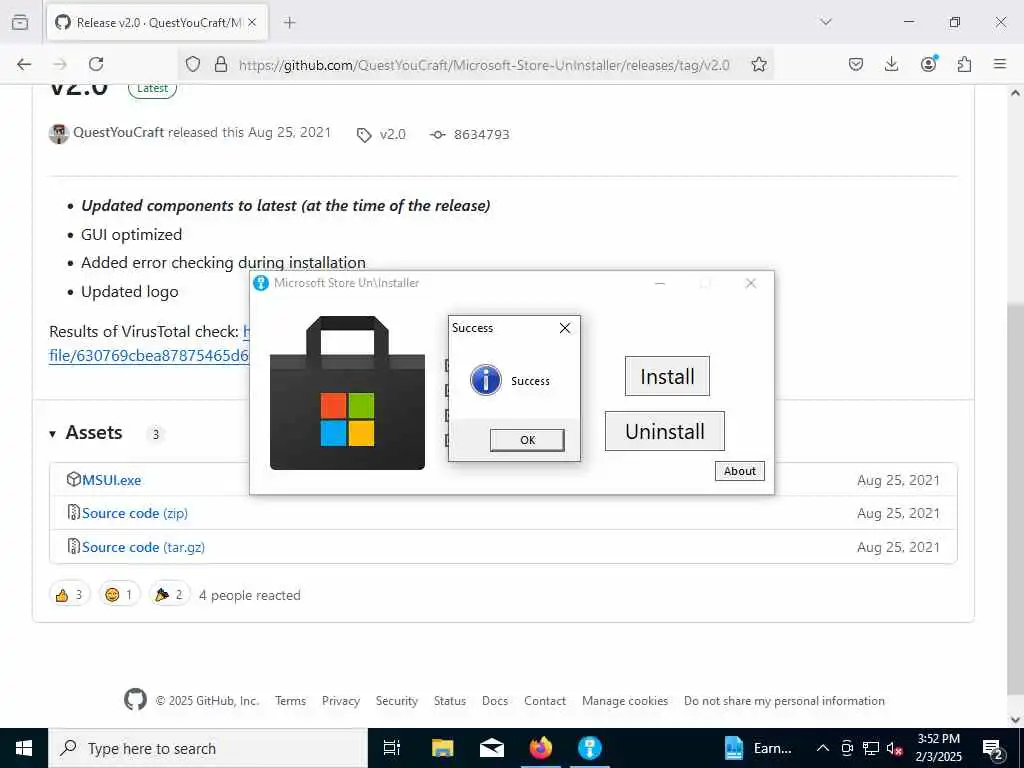Viewport: 1024px width, 768px height.
Task: Click the browser back arrow
Action: click(x=24, y=64)
